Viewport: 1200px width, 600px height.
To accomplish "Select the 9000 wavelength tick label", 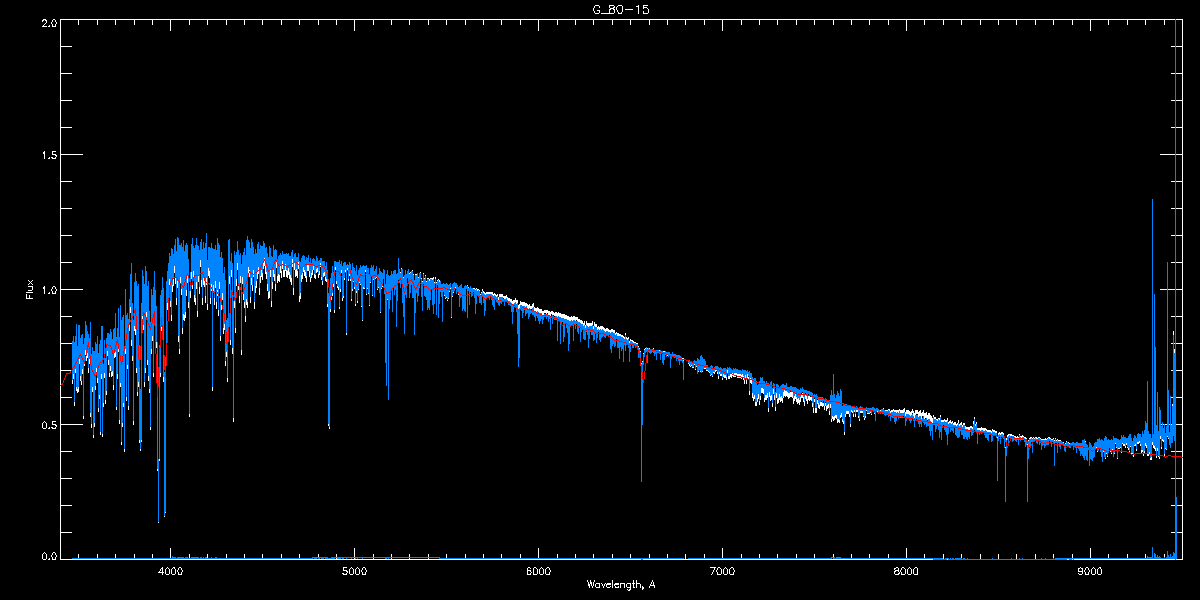I will [x=1089, y=572].
